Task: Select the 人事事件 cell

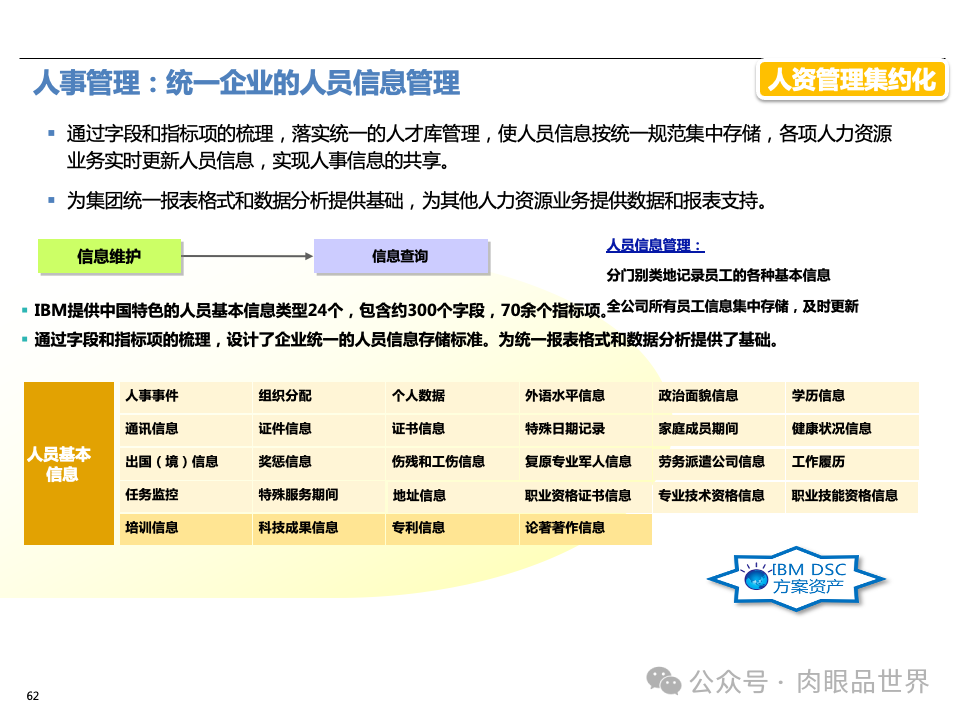Action: (x=186, y=397)
